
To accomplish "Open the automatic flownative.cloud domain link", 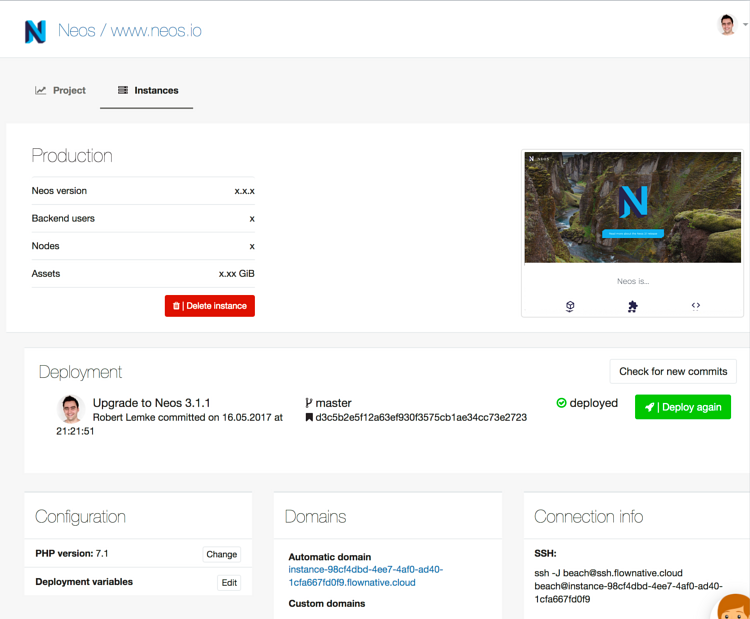I will [x=365, y=576].
